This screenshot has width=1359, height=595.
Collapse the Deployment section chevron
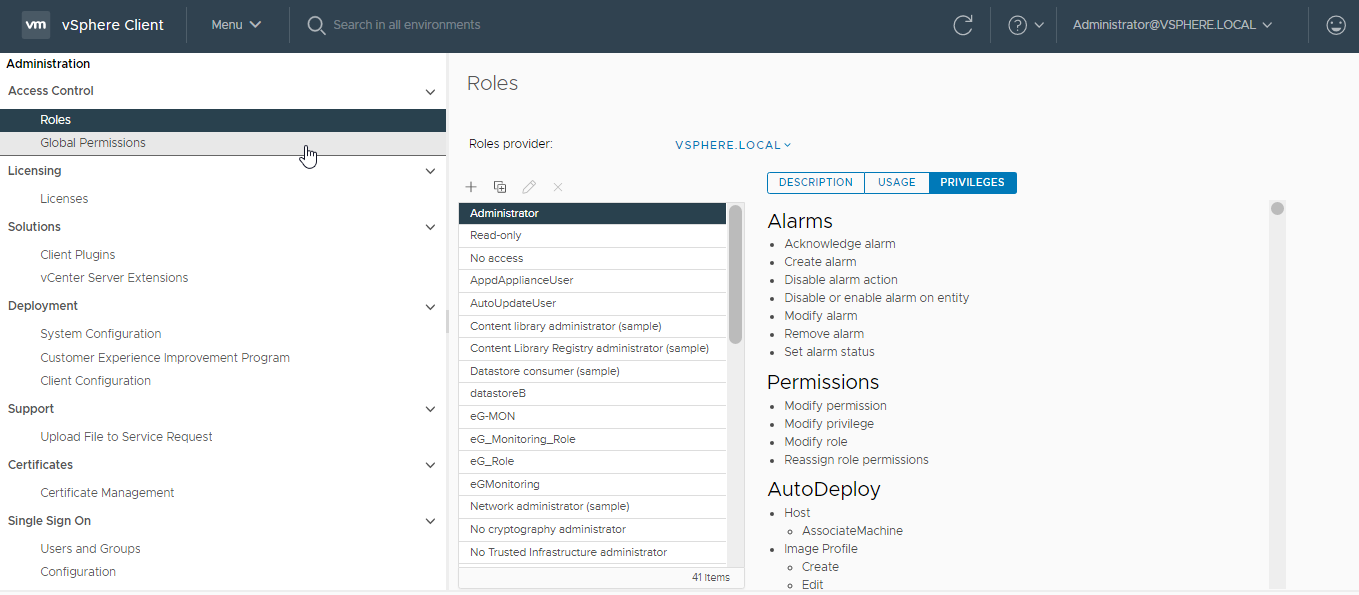tap(430, 307)
